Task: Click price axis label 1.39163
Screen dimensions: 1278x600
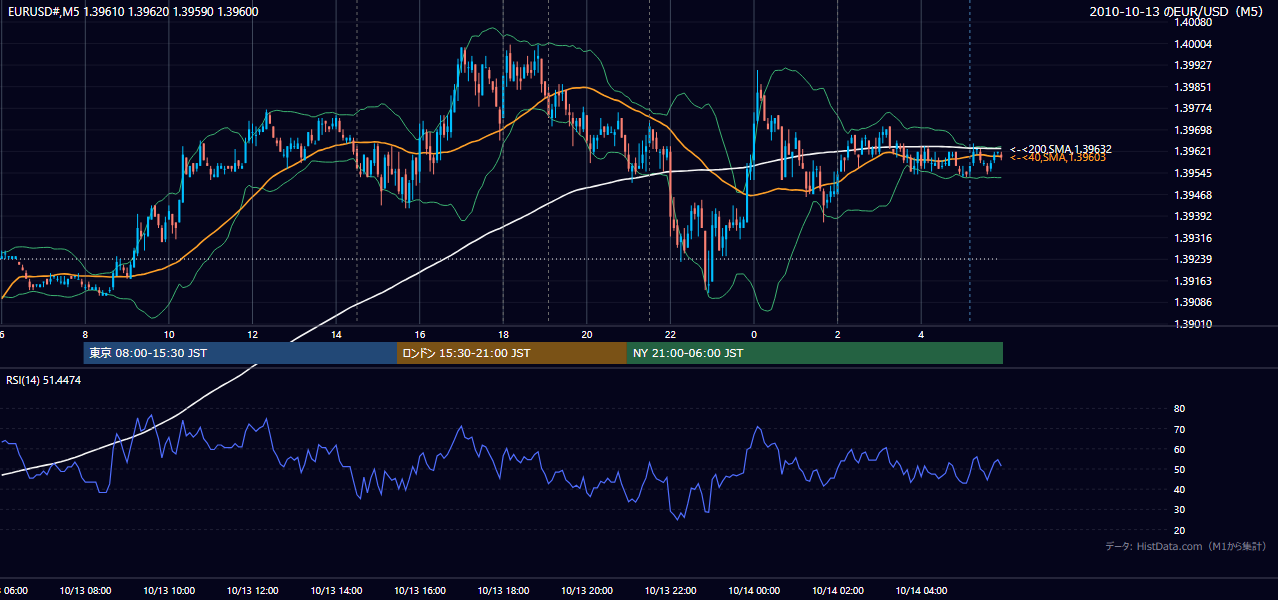Action: [1193, 282]
